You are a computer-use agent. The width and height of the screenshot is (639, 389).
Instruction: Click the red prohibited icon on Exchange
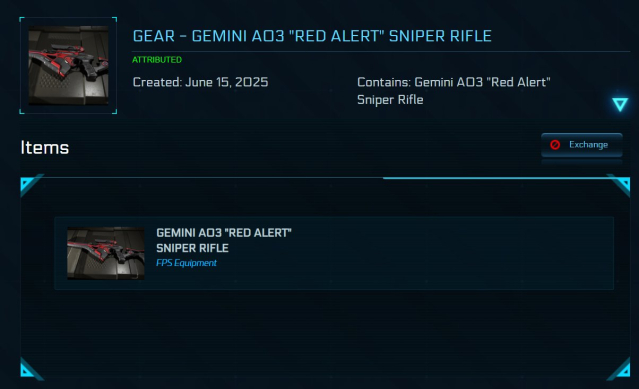[x=555, y=145]
